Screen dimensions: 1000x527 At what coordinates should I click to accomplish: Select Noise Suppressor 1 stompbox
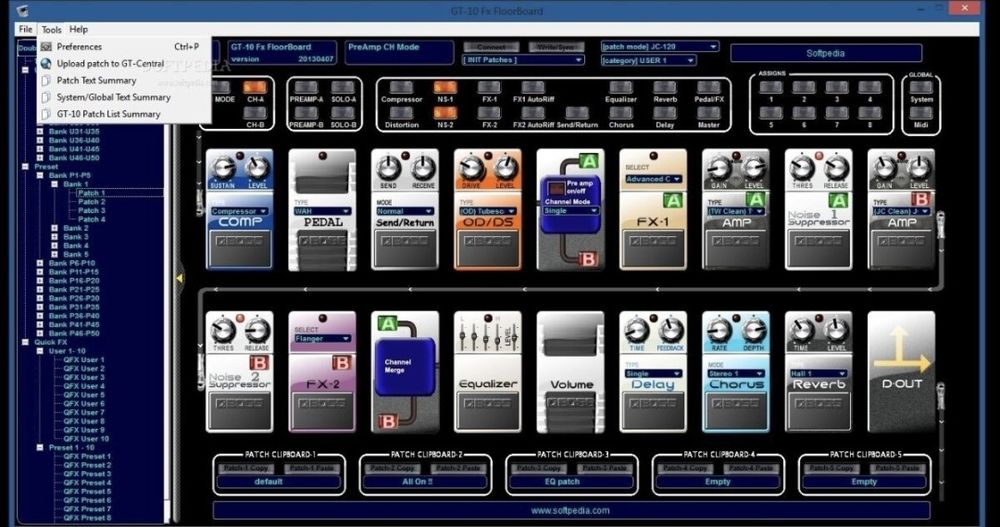[819, 209]
